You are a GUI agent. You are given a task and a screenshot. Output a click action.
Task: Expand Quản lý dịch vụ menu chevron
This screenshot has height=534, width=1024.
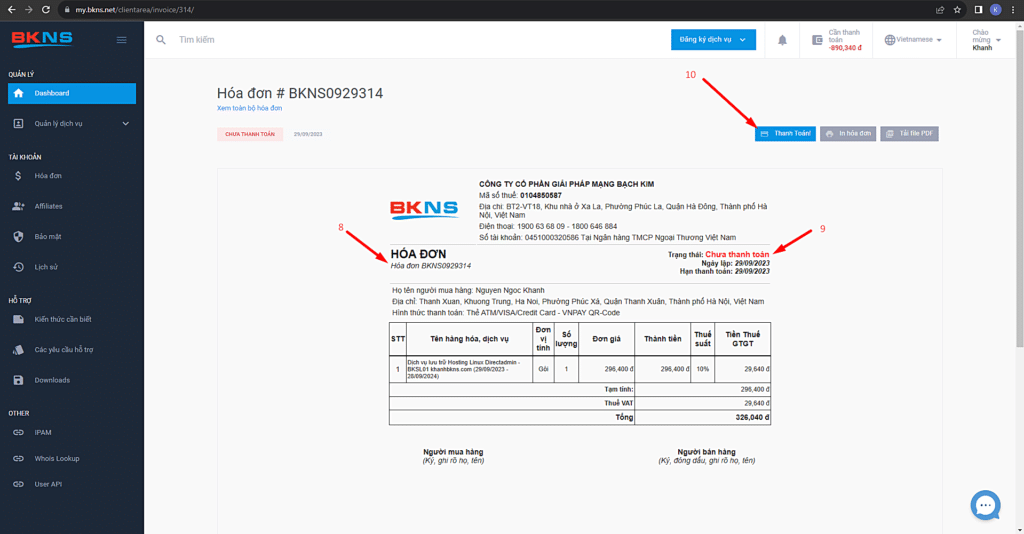[125, 123]
